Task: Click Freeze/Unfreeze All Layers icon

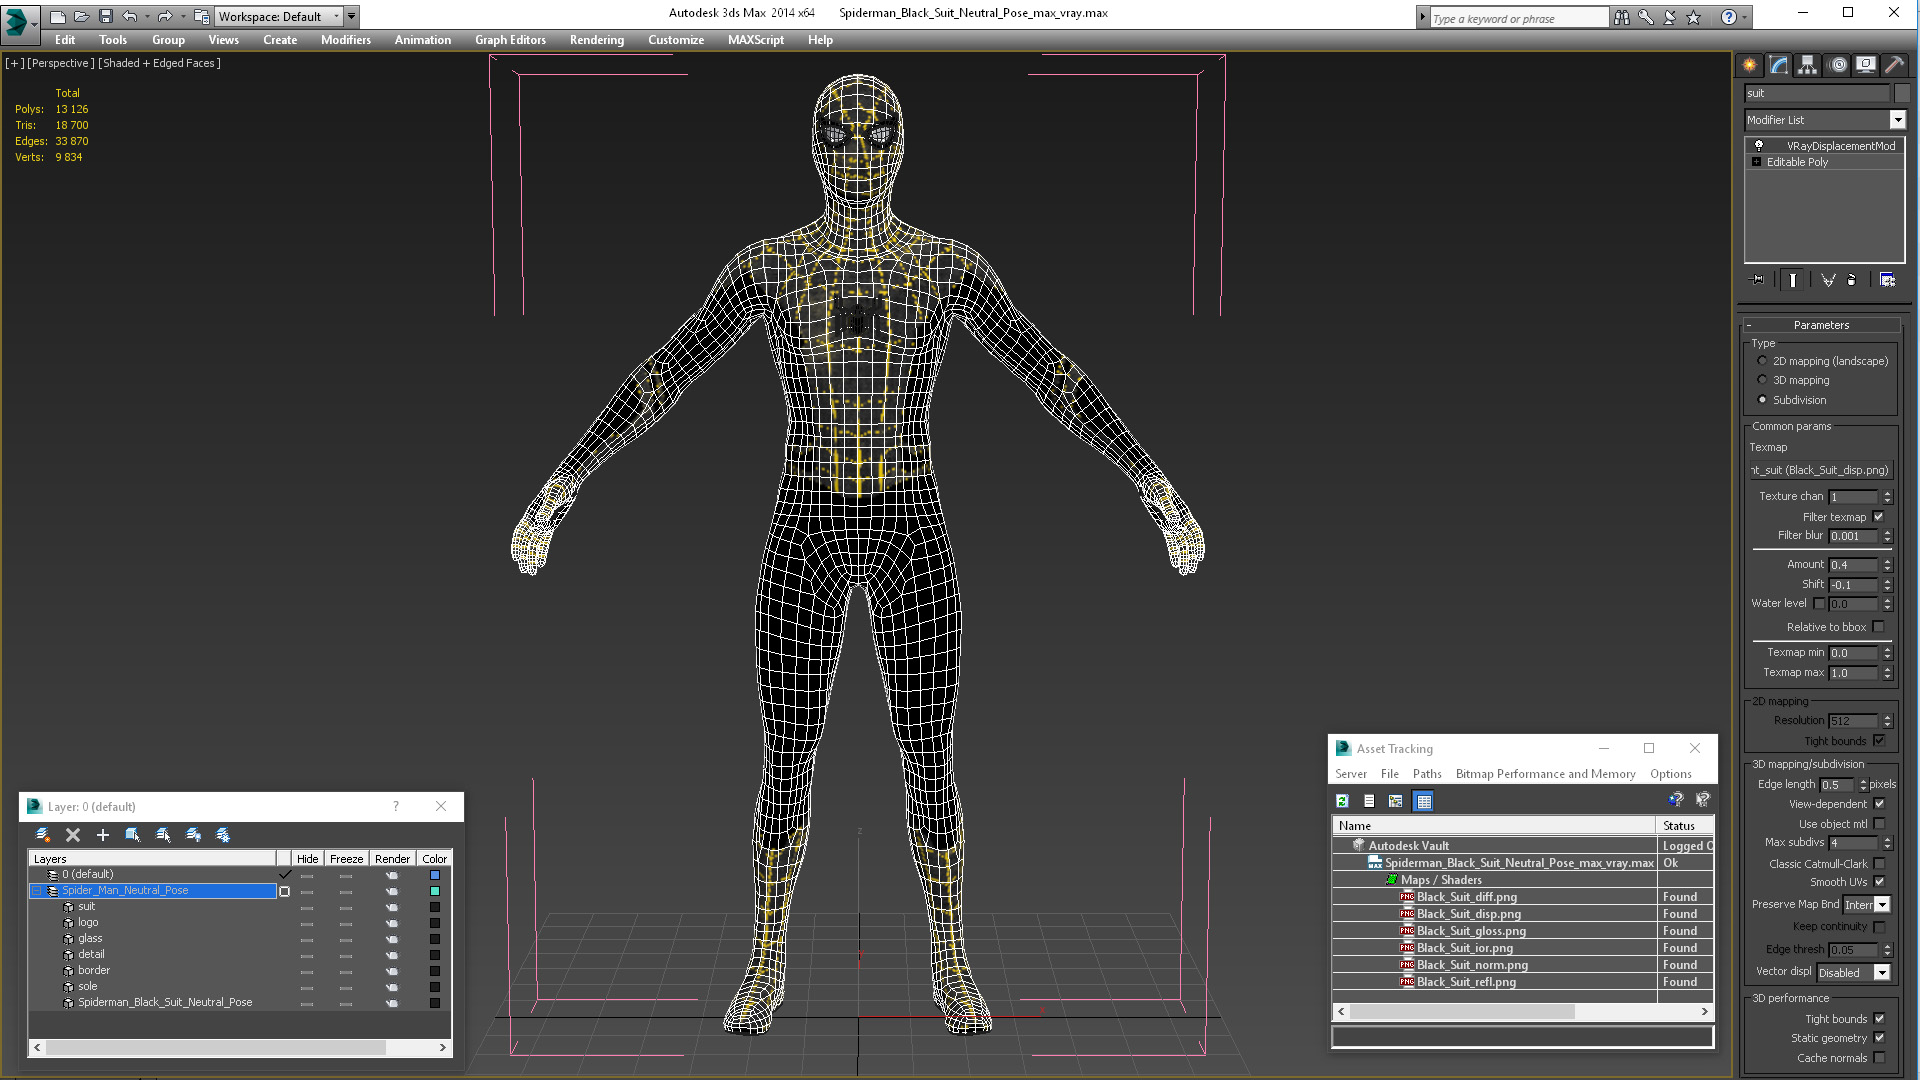Action: [x=223, y=835]
